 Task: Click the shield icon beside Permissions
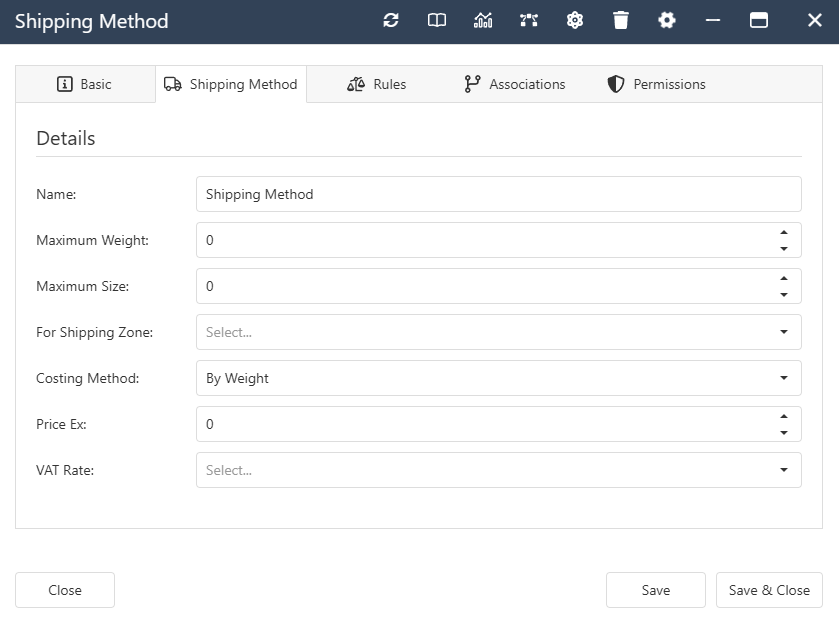pos(613,84)
